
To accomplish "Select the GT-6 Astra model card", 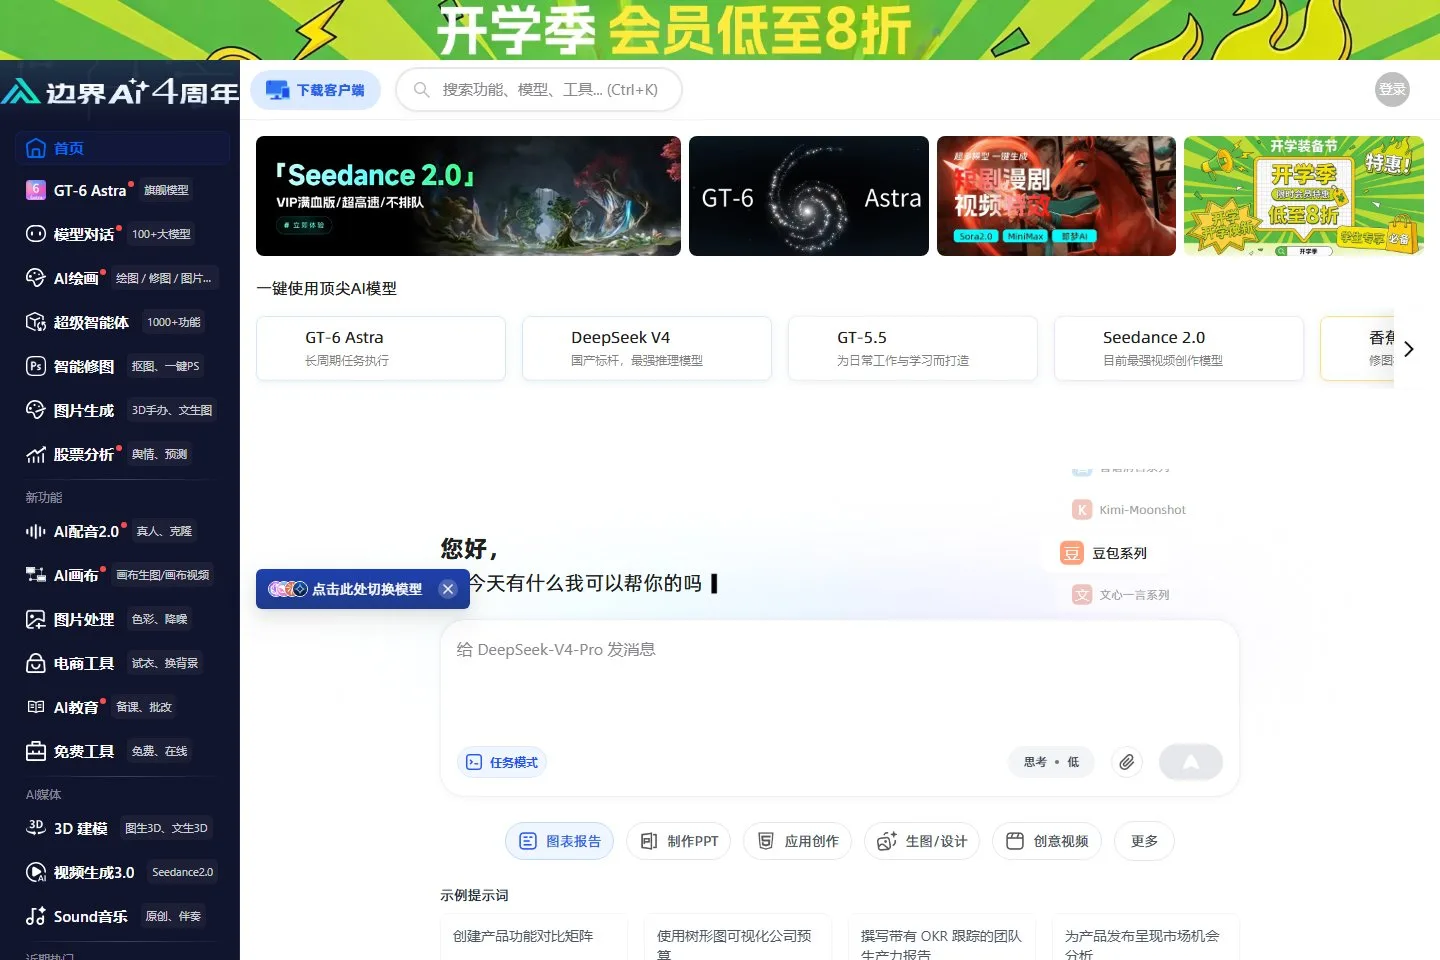I will pos(381,348).
